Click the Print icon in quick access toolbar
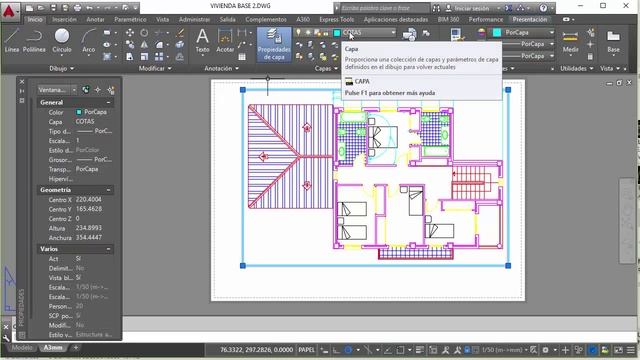640x360 pixels. [x=77, y=8]
